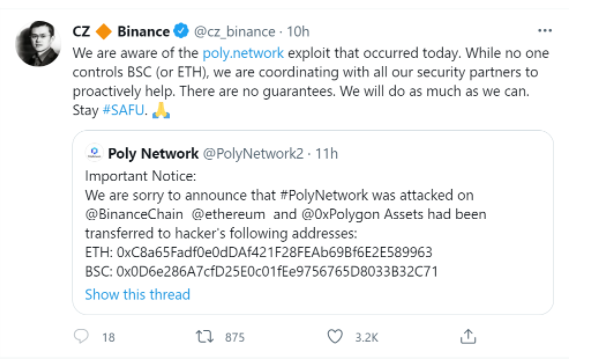Open CZ's profile picture
597x363 pixels.
pyautogui.click(x=38, y=43)
